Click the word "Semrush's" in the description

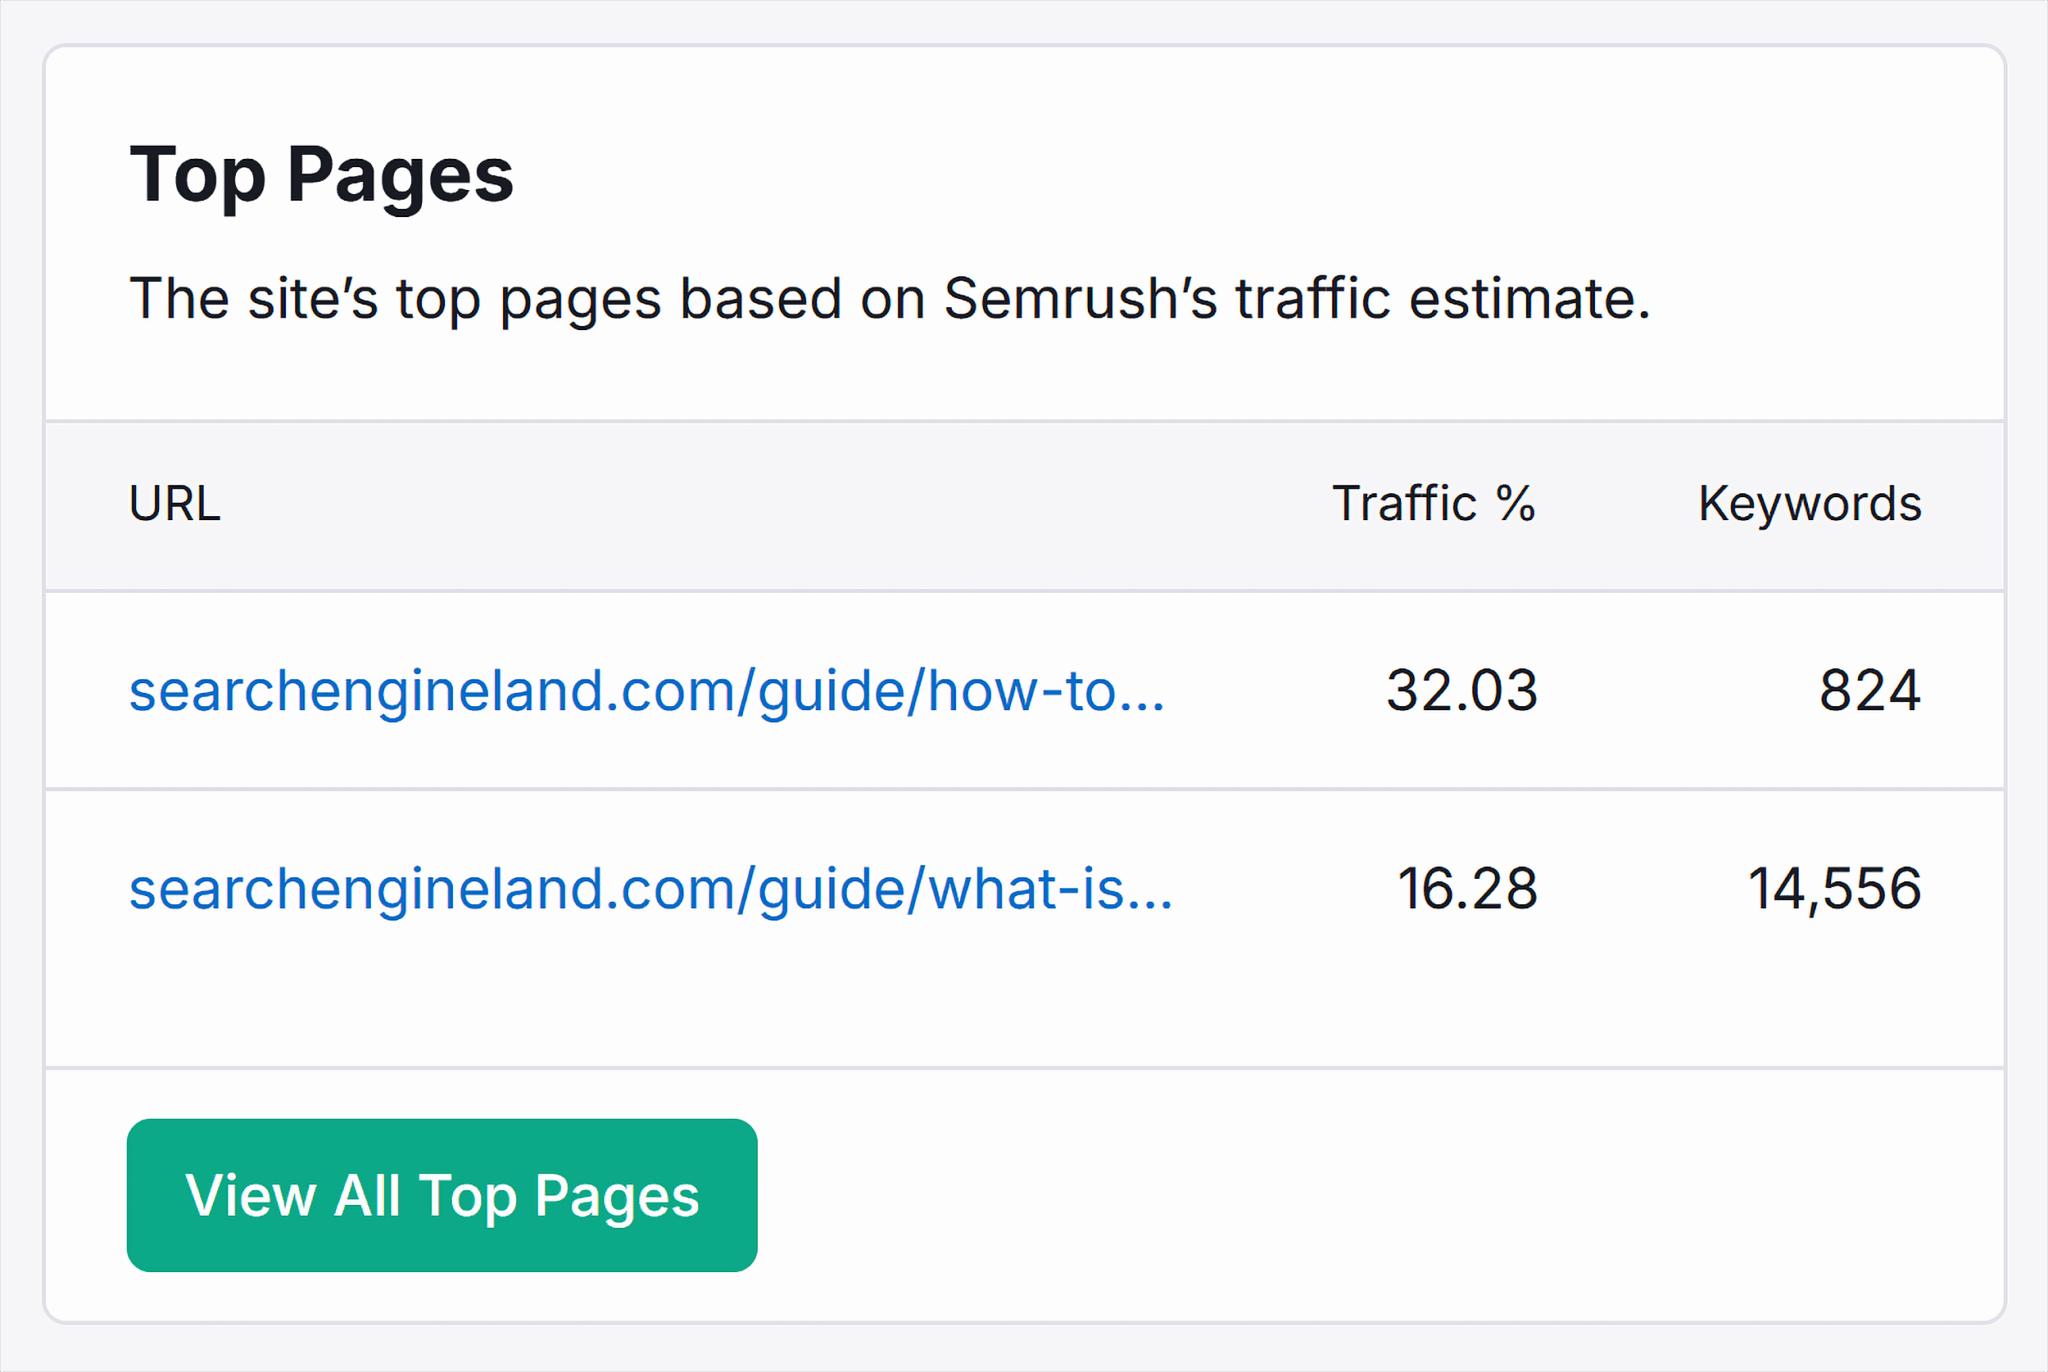coord(1080,299)
